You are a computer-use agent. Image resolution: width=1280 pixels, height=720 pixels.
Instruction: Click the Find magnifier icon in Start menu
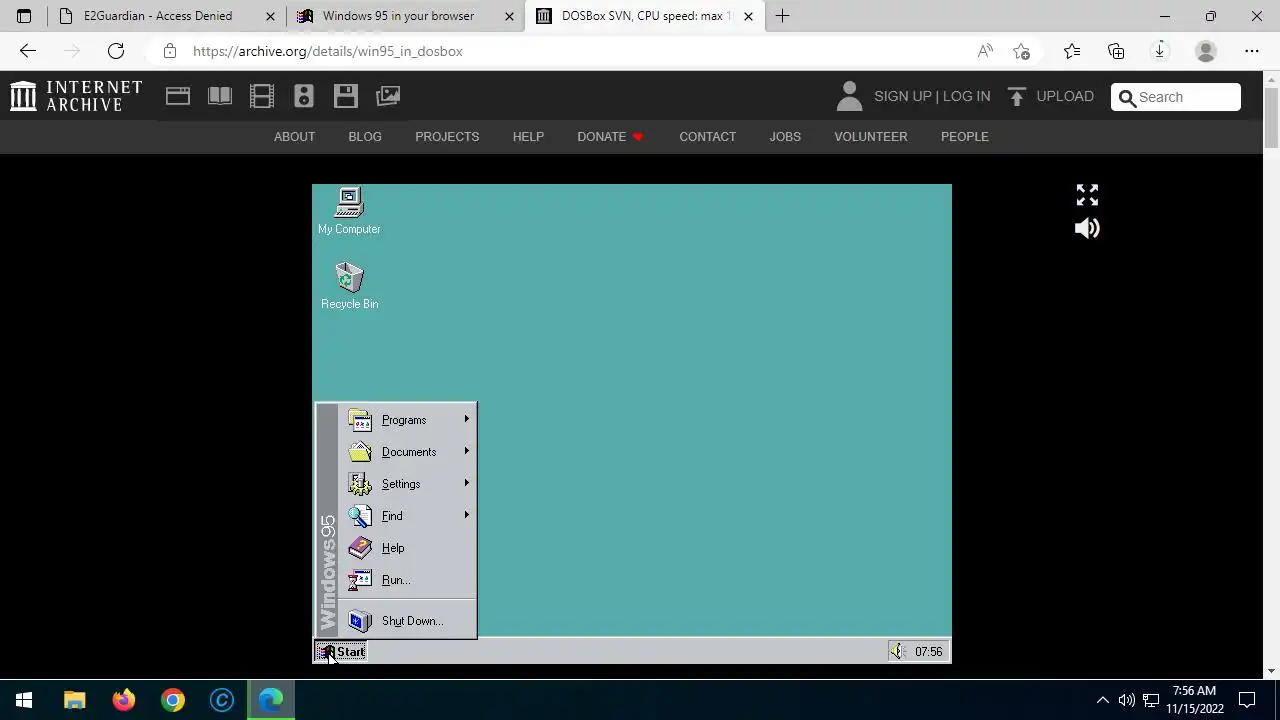click(360, 516)
